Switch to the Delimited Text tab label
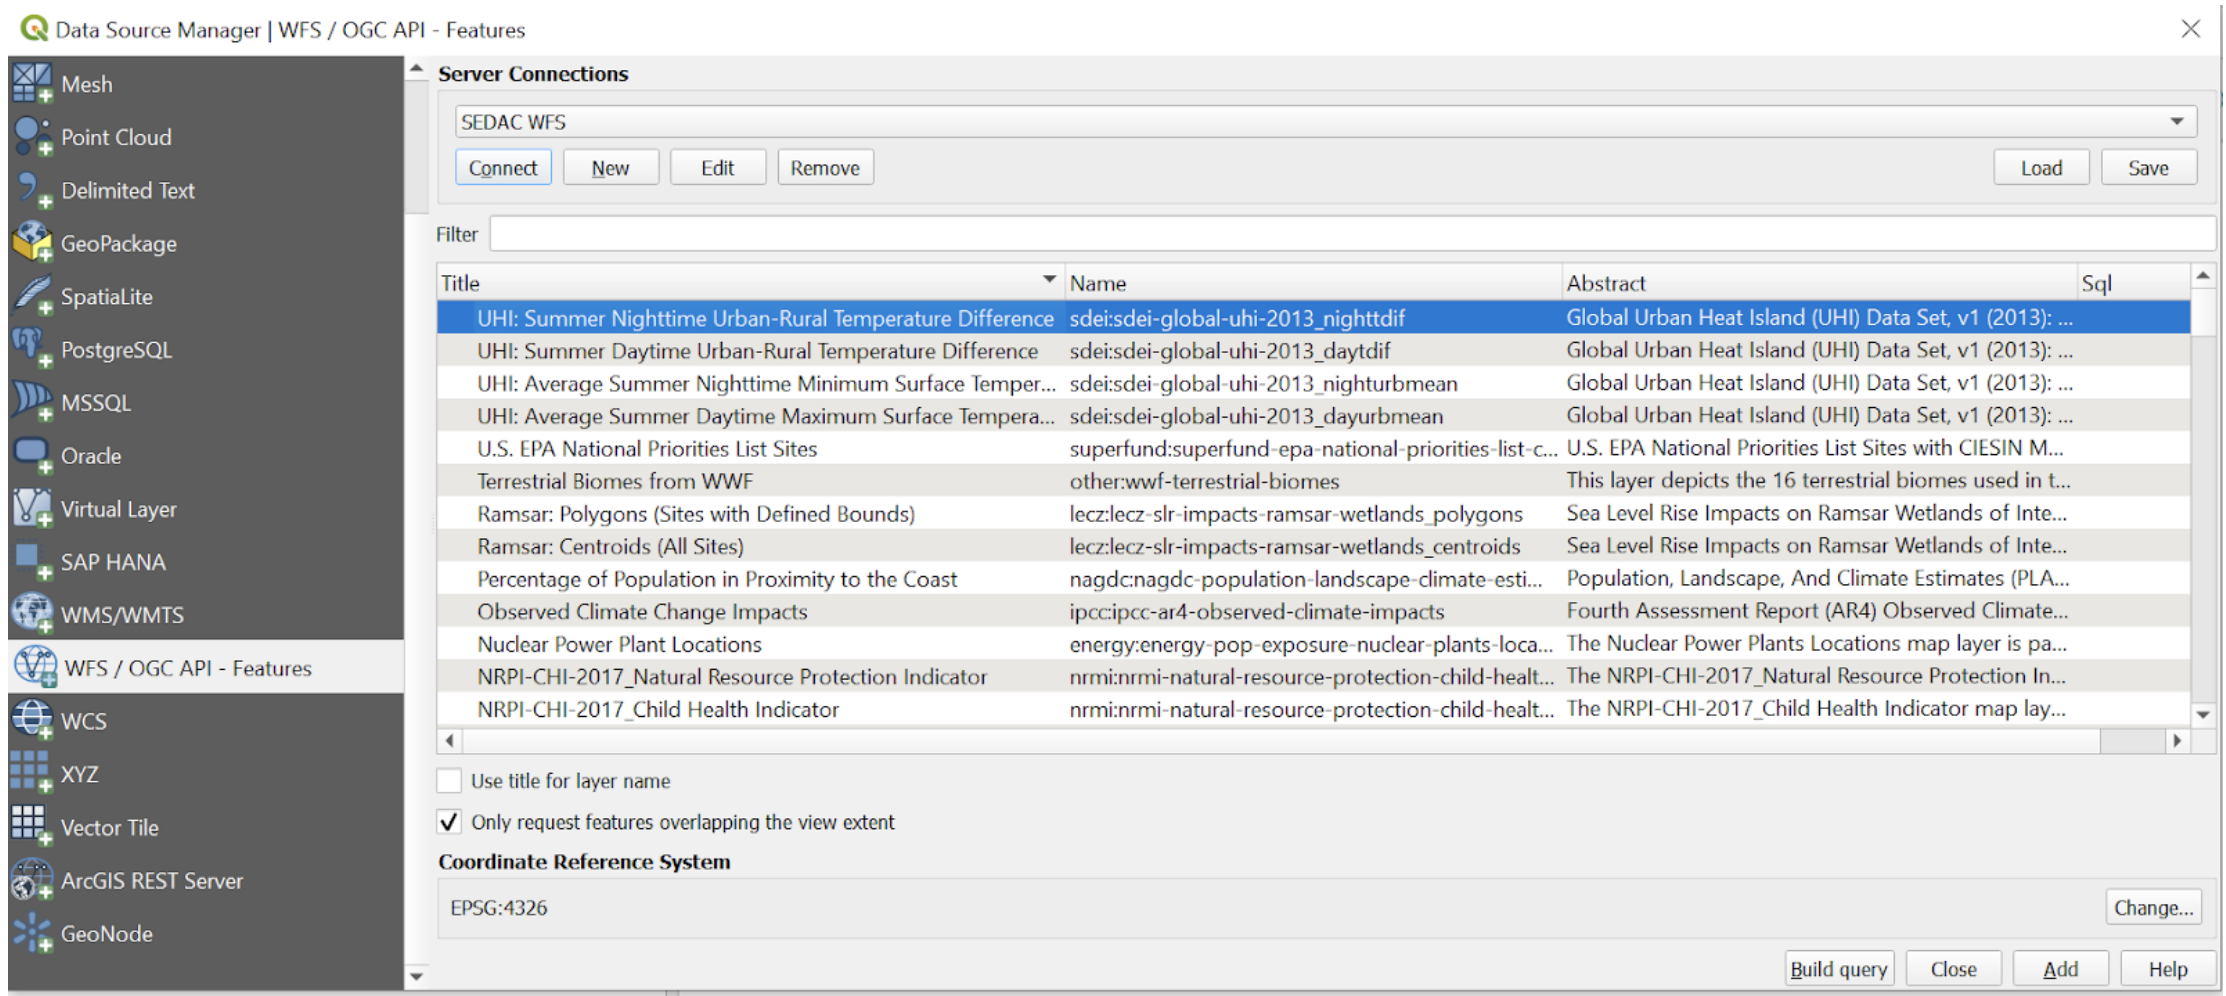The width and height of the screenshot is (2226, 996). (128, 190)
